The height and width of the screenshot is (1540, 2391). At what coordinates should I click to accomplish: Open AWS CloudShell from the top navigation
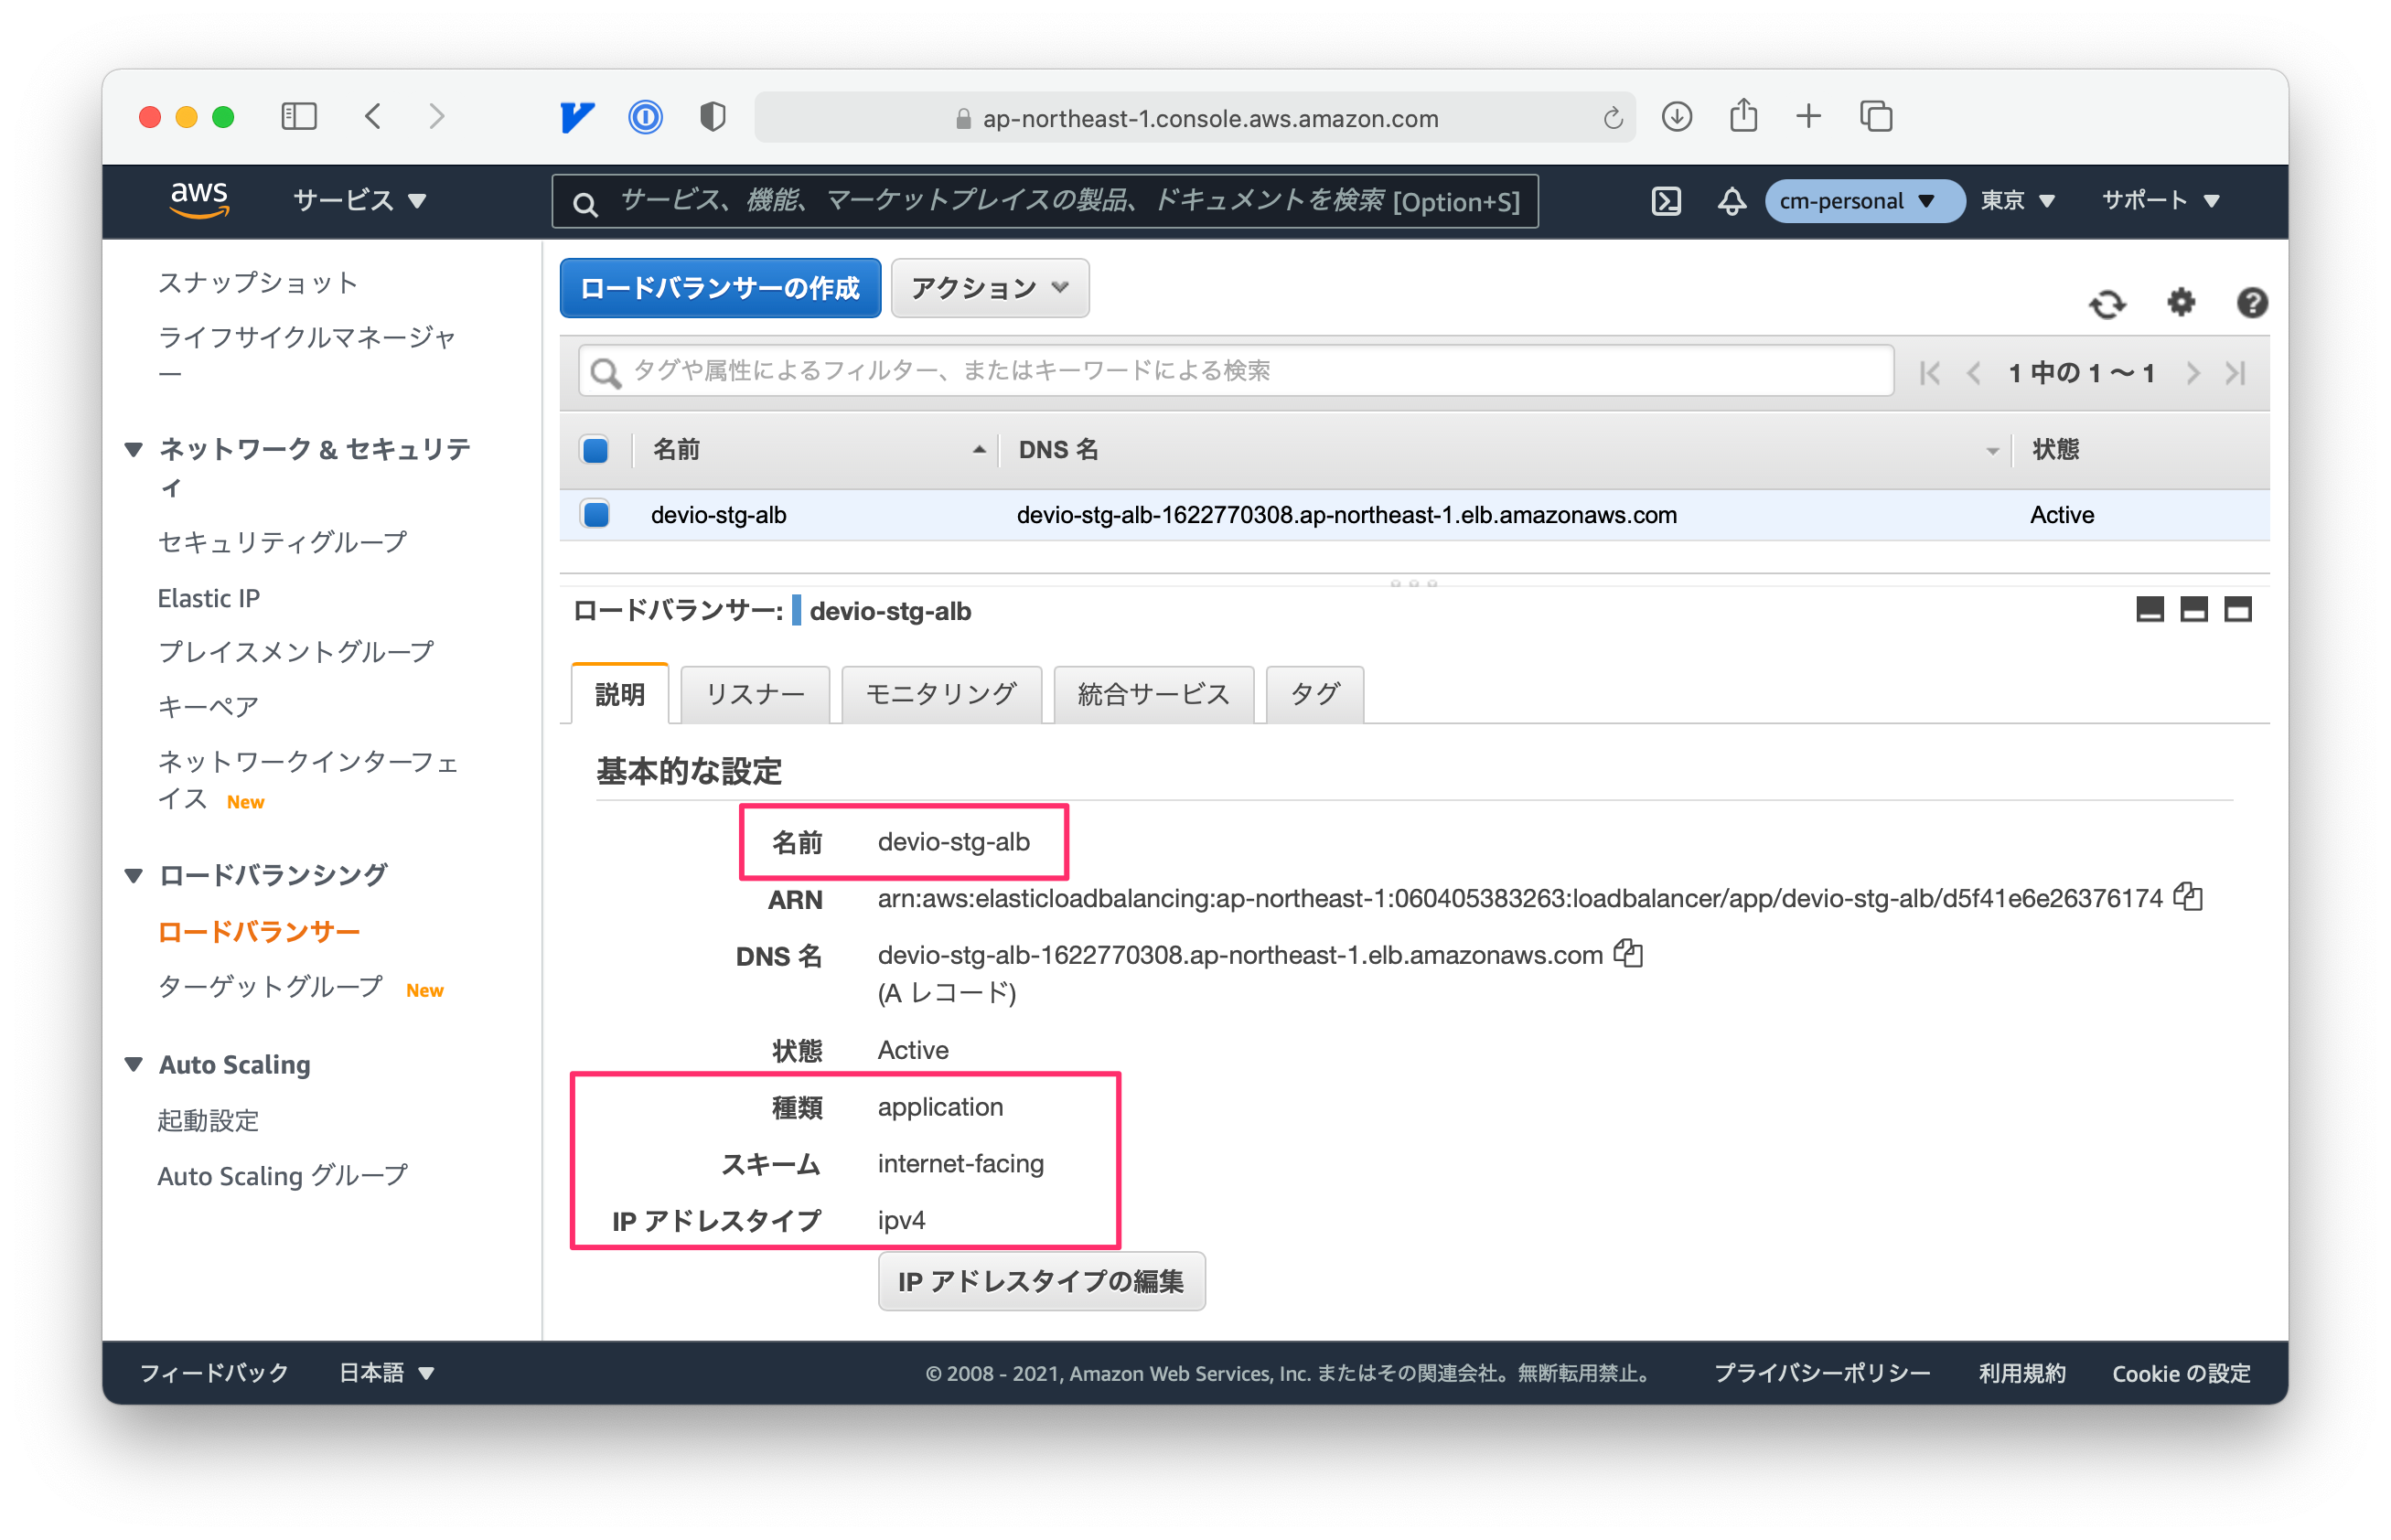1666,200
